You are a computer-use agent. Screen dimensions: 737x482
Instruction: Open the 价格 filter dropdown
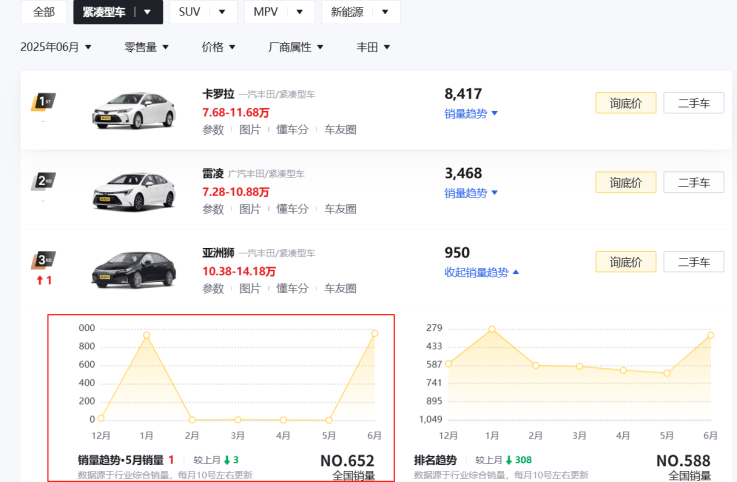coord(219,47)
